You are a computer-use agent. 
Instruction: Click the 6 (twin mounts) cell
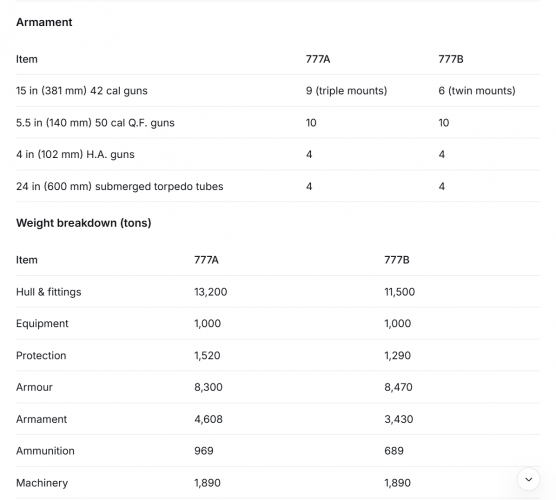coord(477,91)
